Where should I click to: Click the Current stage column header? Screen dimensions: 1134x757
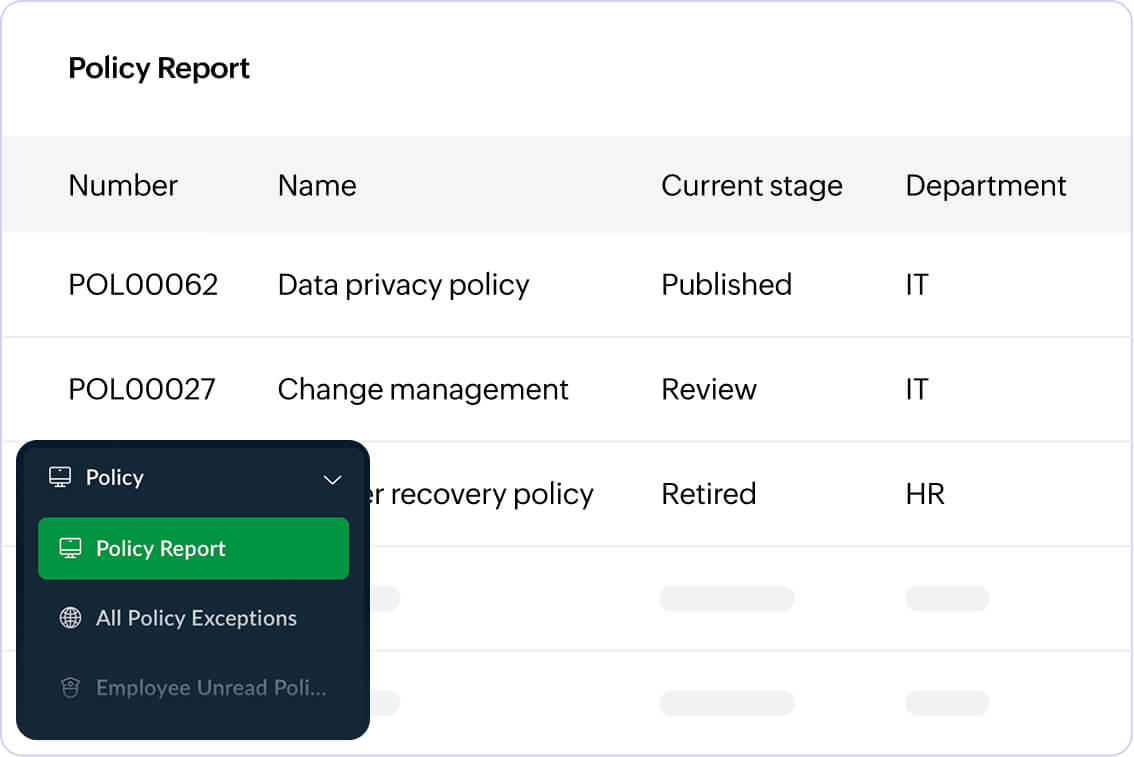(752, 186)
